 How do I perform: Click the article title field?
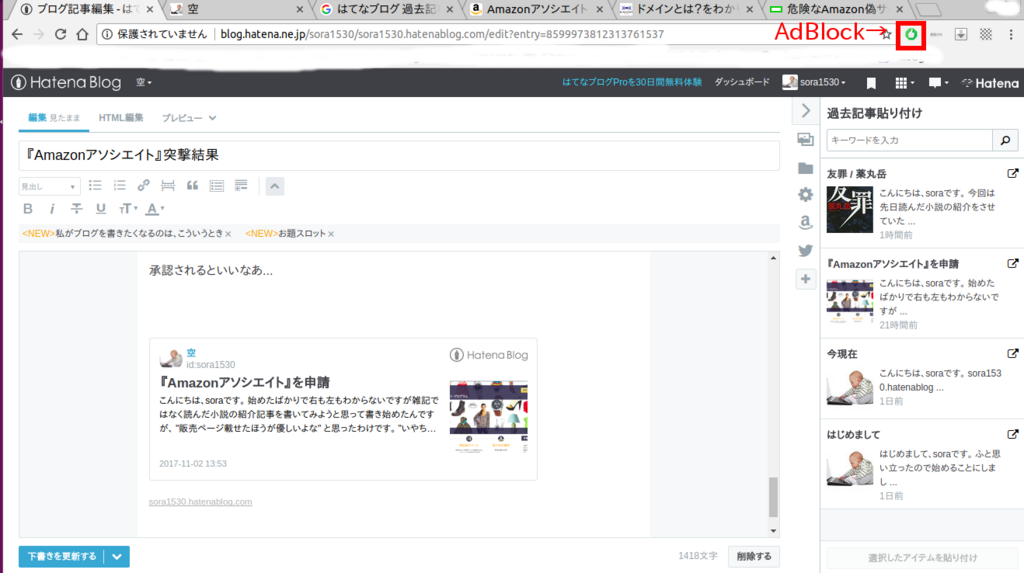pyautogui.click(x=399, y=156)
